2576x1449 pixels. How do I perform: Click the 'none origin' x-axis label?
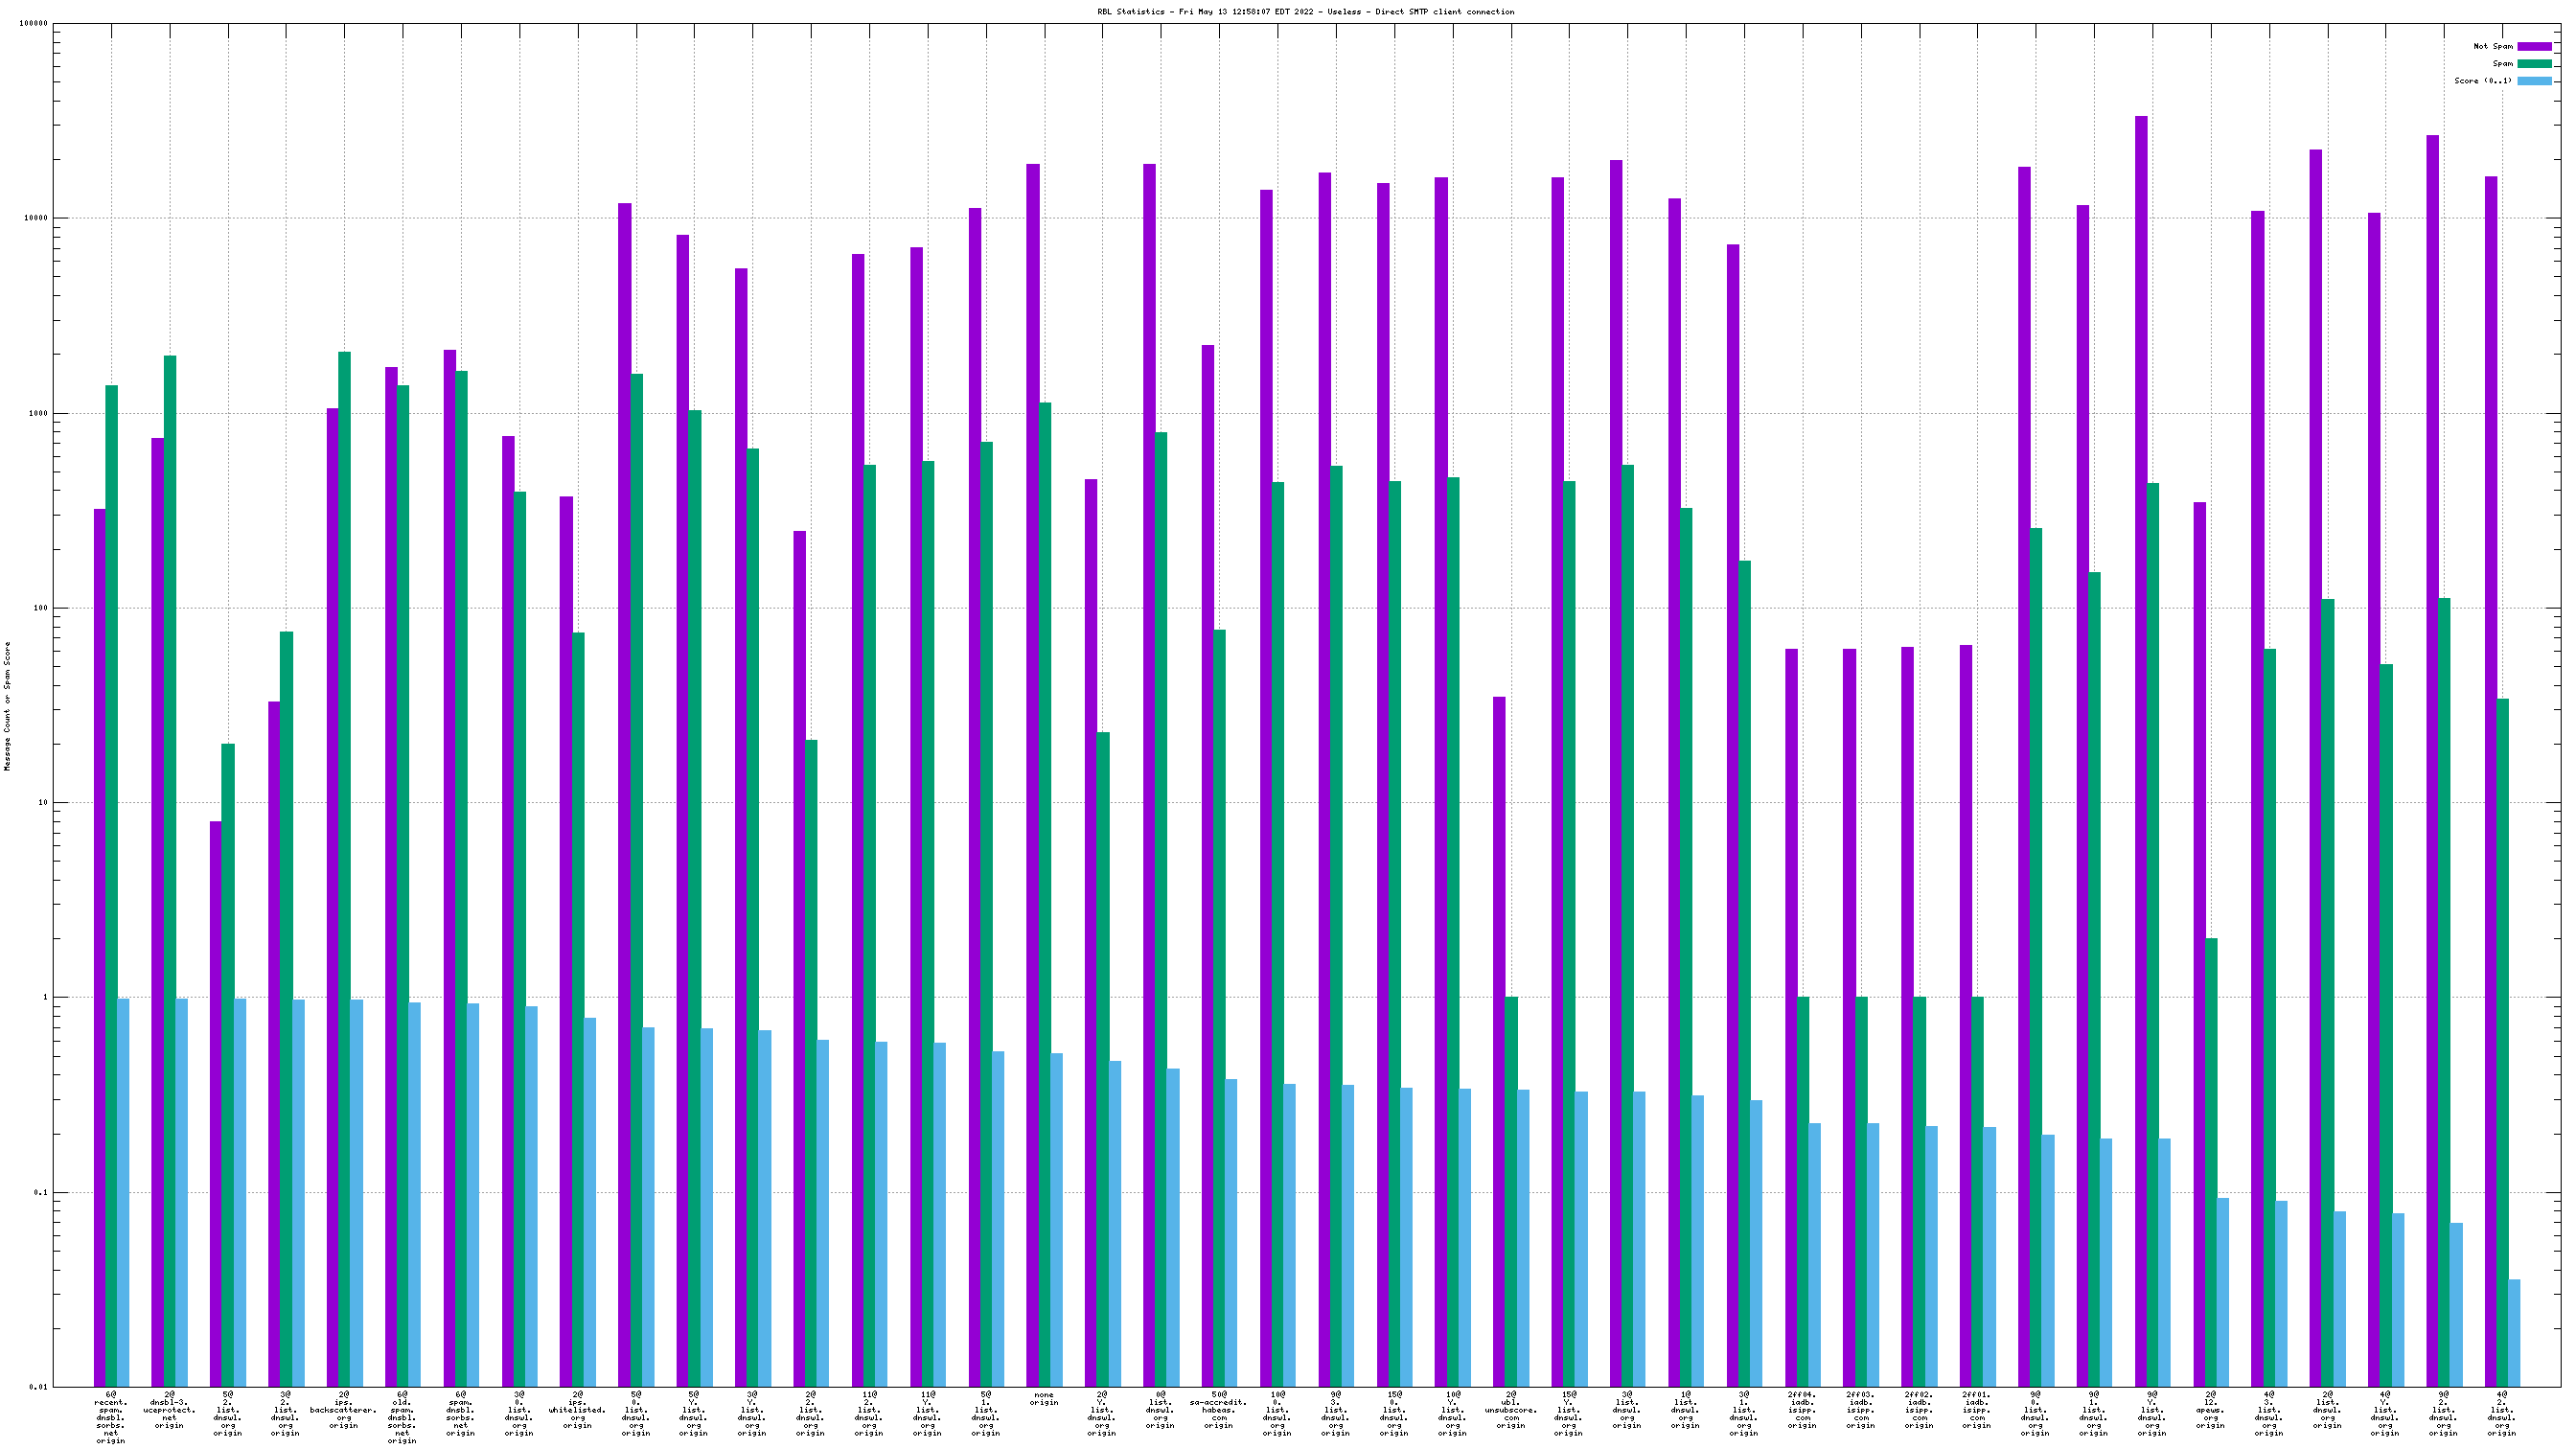pyautogui.click(x=1044, y=1399)
